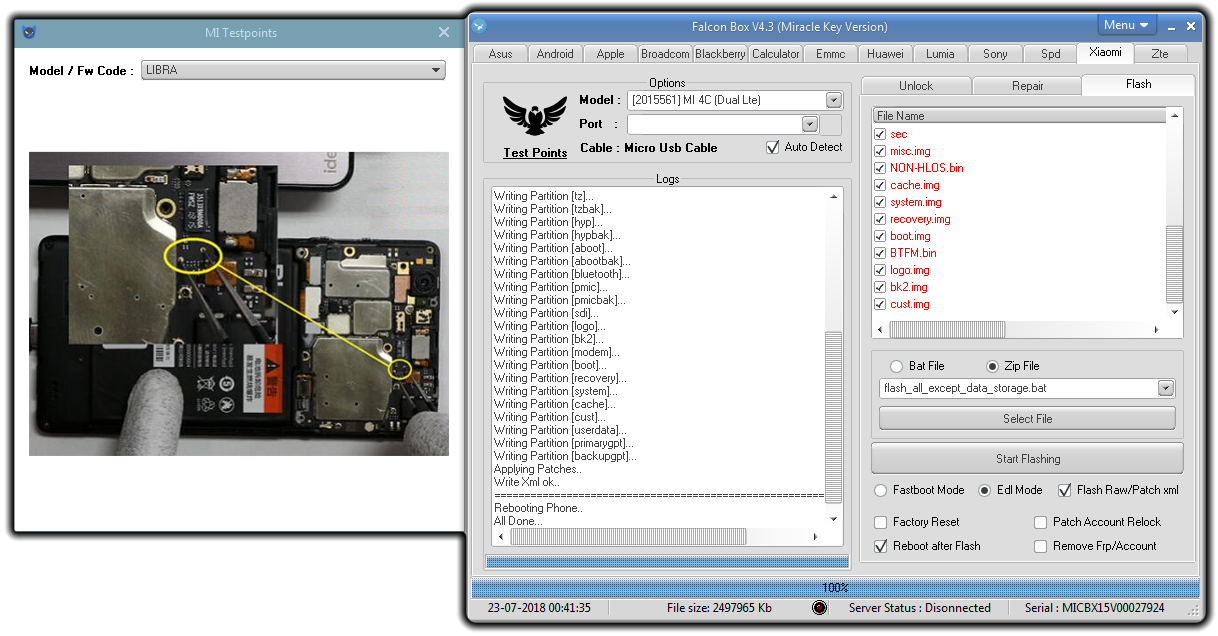
Task: Uncheck the bk2.img checkbox
Action: click(x=880, y=287)
